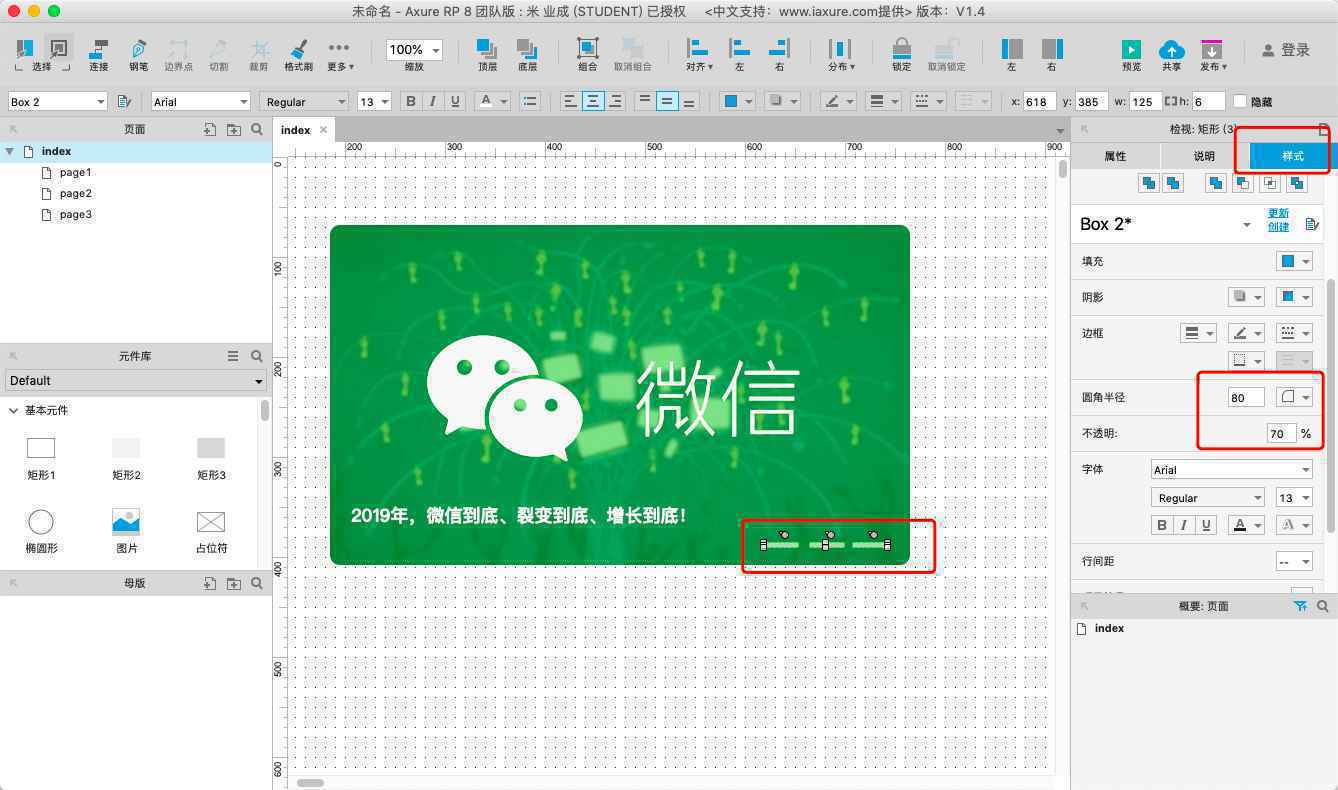Align text center in the format bar

[x=593, y=101]
